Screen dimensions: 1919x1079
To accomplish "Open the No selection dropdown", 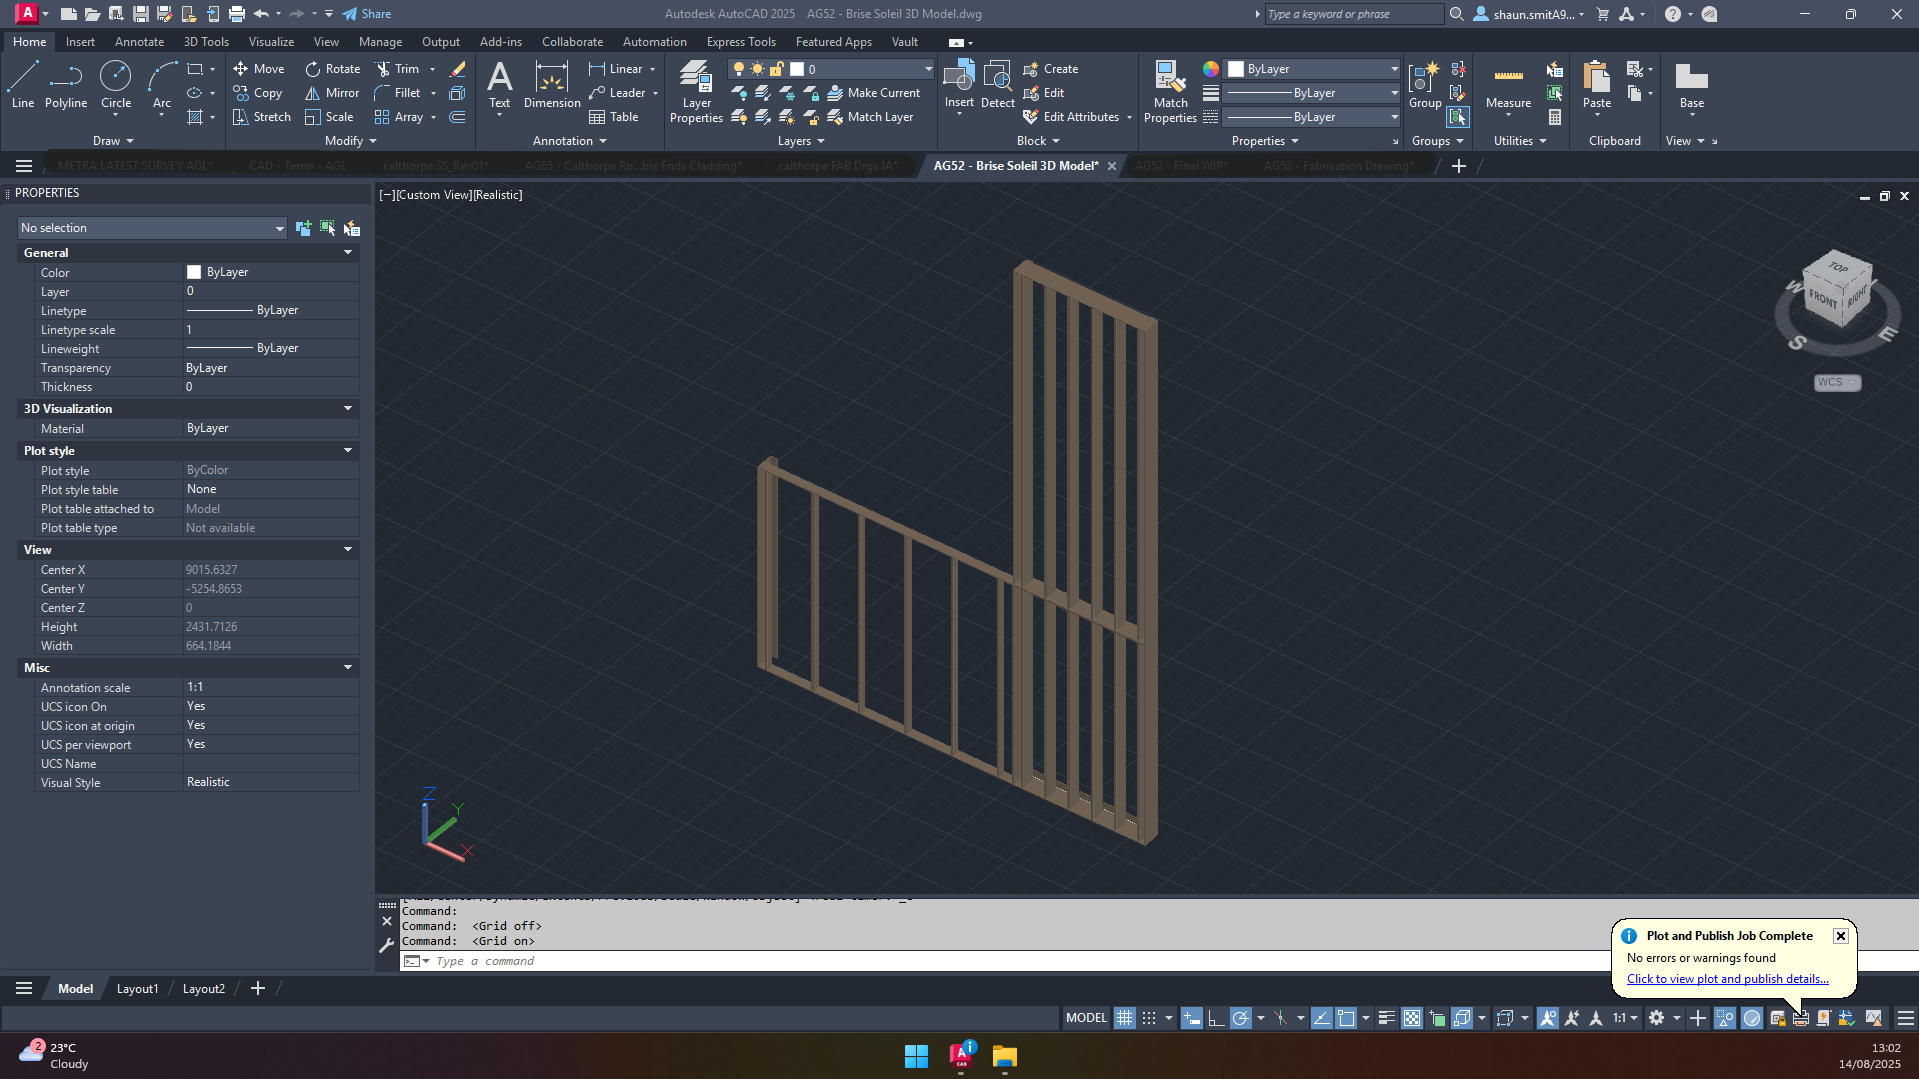I will pos(152,228).
